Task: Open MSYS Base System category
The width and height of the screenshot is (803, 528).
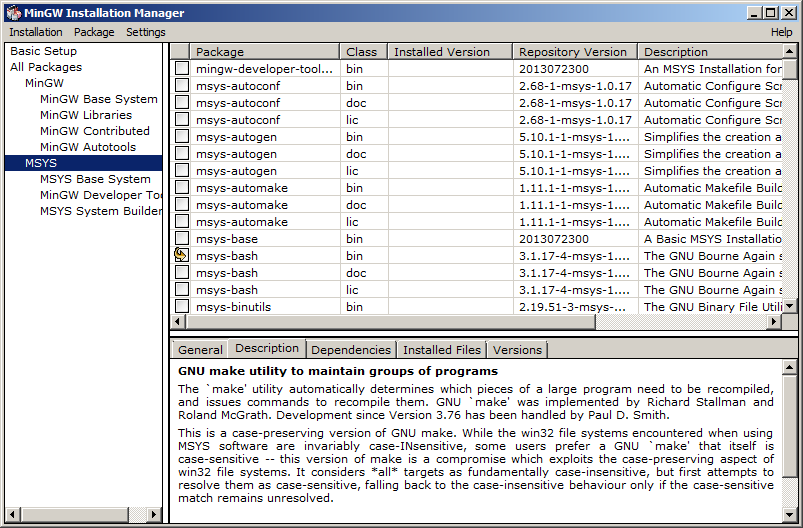Action: (95, 179)
